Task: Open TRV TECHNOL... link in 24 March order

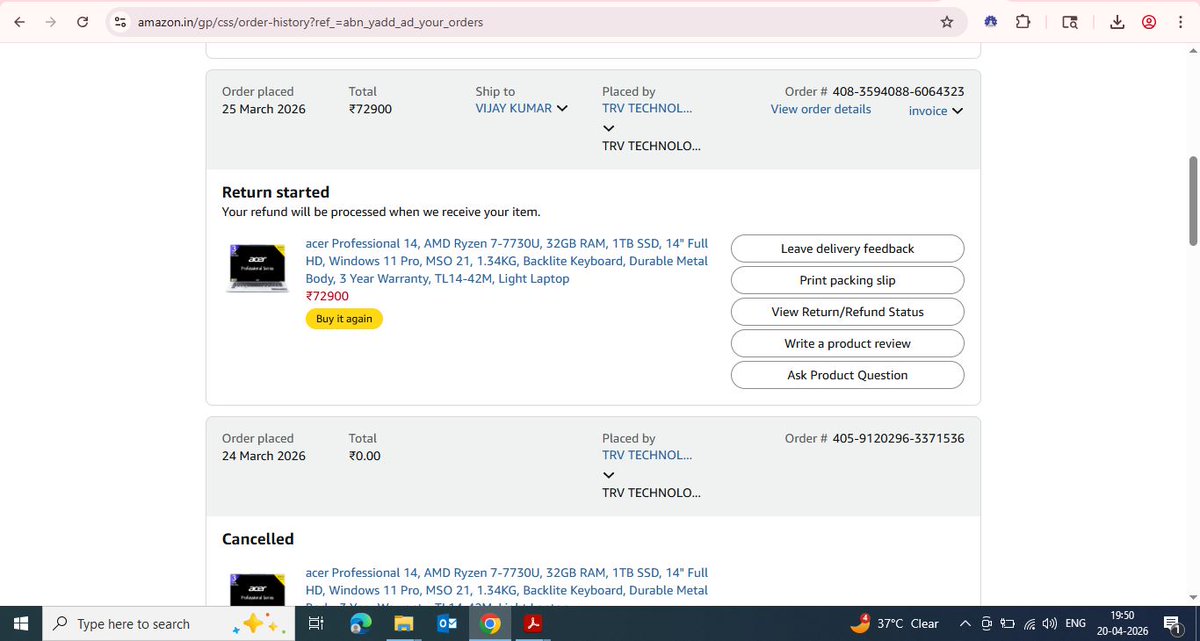Action: pos(647,455)
